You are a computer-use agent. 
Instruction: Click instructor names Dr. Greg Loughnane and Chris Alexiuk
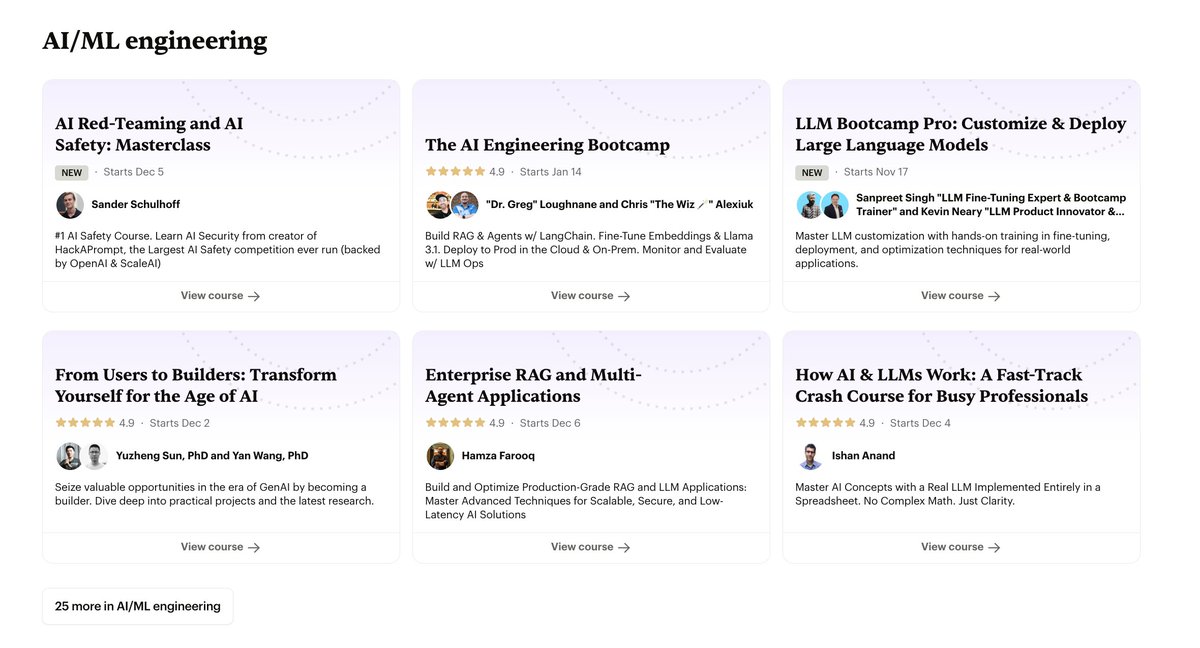[619, 205]
